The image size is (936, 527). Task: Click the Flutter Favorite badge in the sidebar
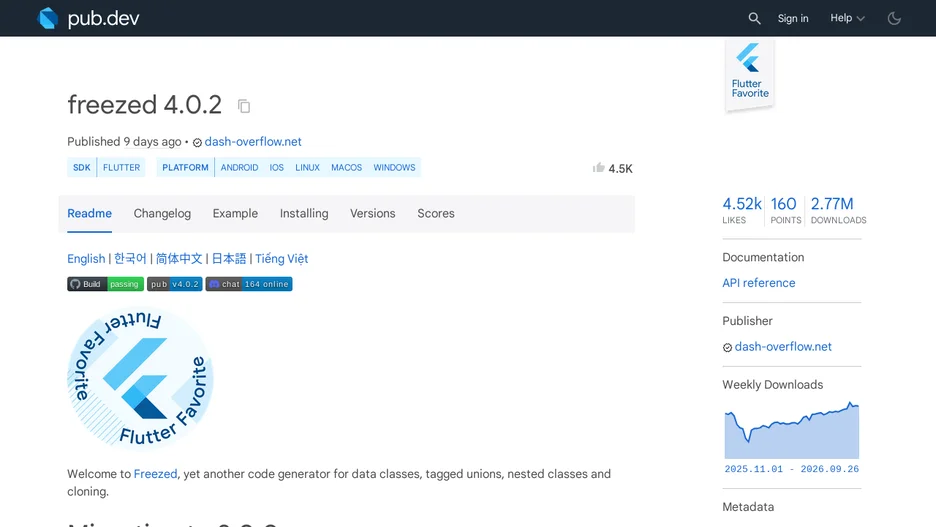coord(750,75)
